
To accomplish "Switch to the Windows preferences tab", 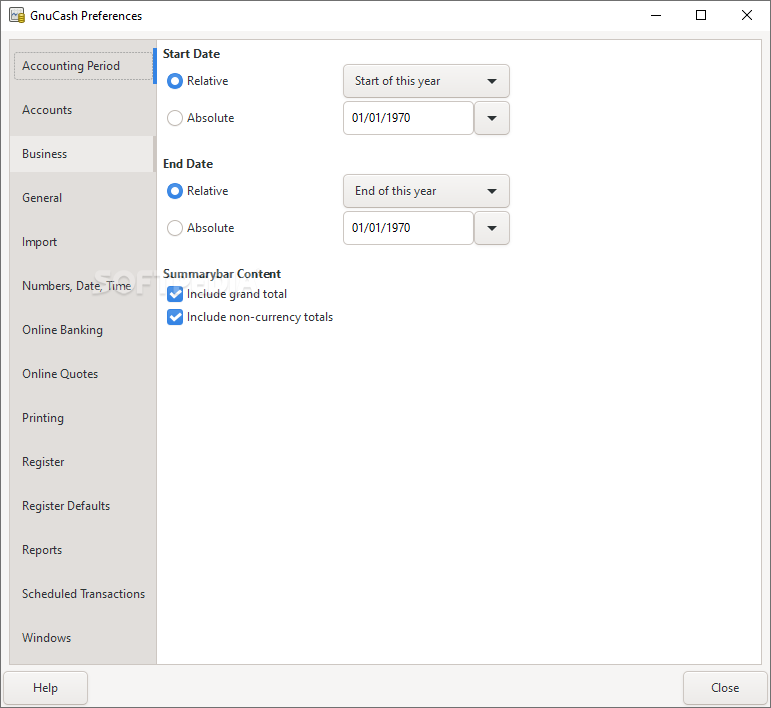I will [83, 638].
